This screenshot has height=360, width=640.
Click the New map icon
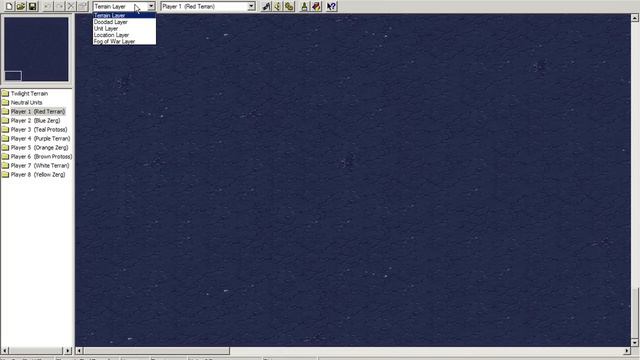9,6
